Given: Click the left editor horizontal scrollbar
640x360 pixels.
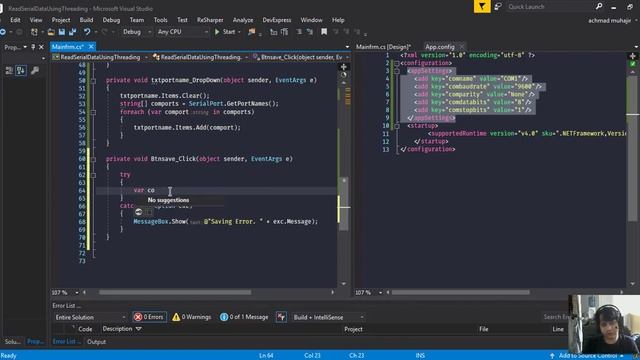Looking at the screenshot, I should 175,292.
